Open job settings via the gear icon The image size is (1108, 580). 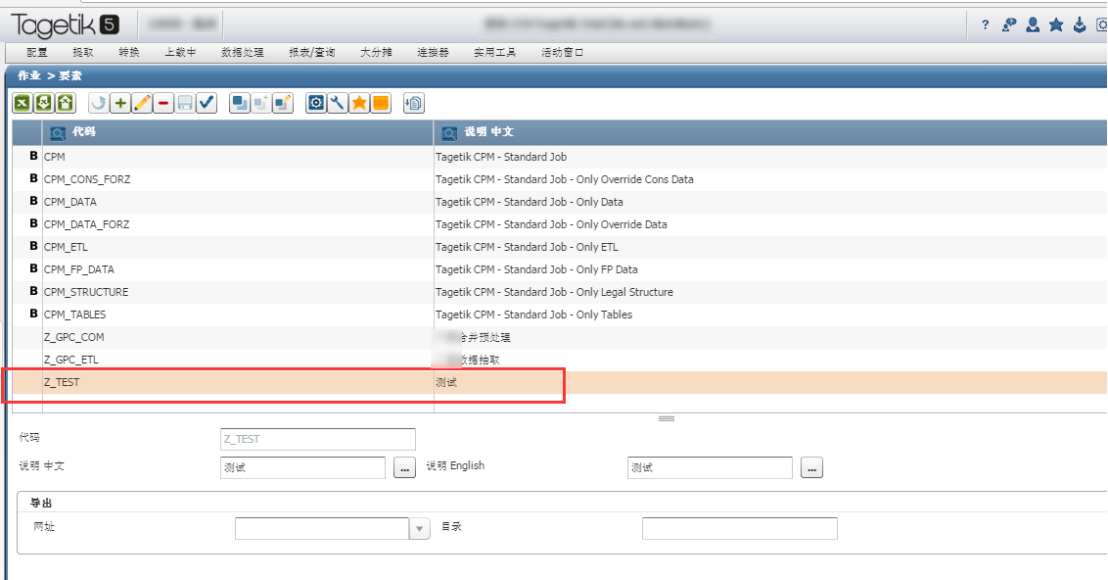[x=318, y=103]
